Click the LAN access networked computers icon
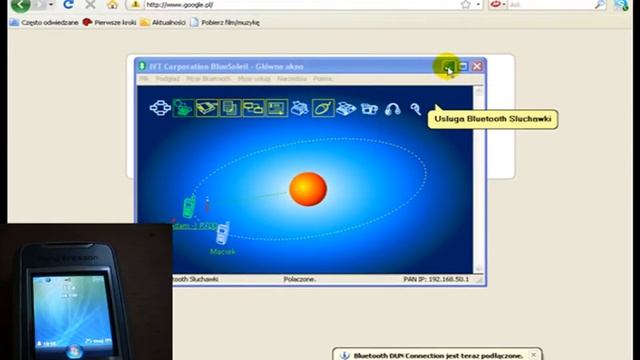This screenshot has width=640, height=360. point(253,108)
